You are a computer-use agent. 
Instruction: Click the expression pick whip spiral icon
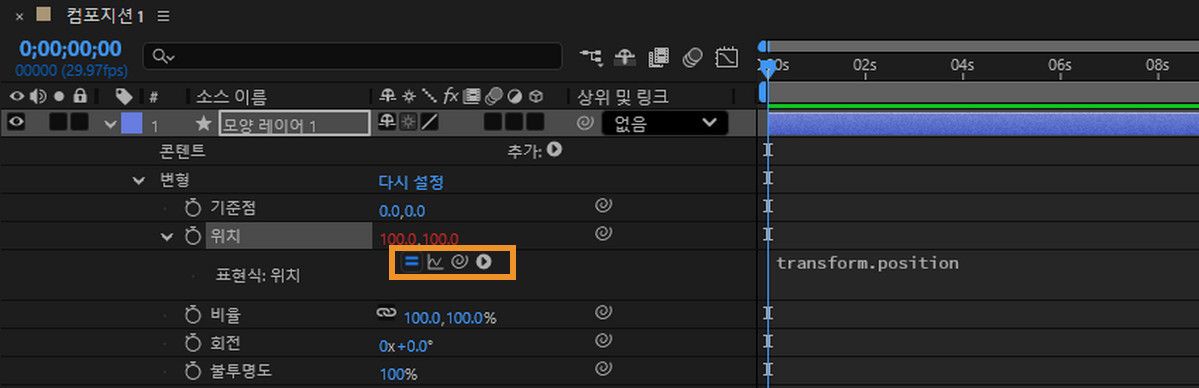[x=459, y=262]
